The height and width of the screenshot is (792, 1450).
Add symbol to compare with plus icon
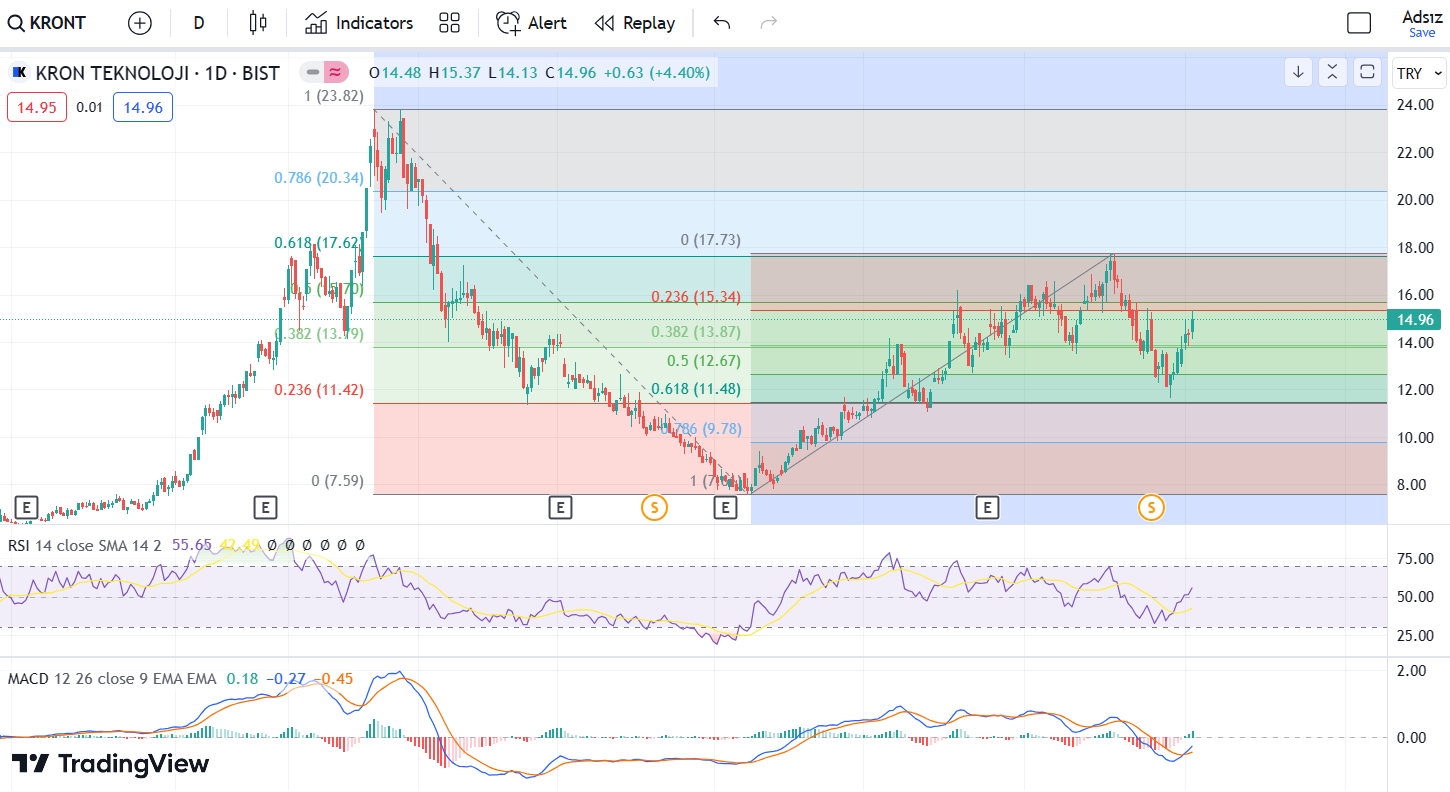point(140,23)
